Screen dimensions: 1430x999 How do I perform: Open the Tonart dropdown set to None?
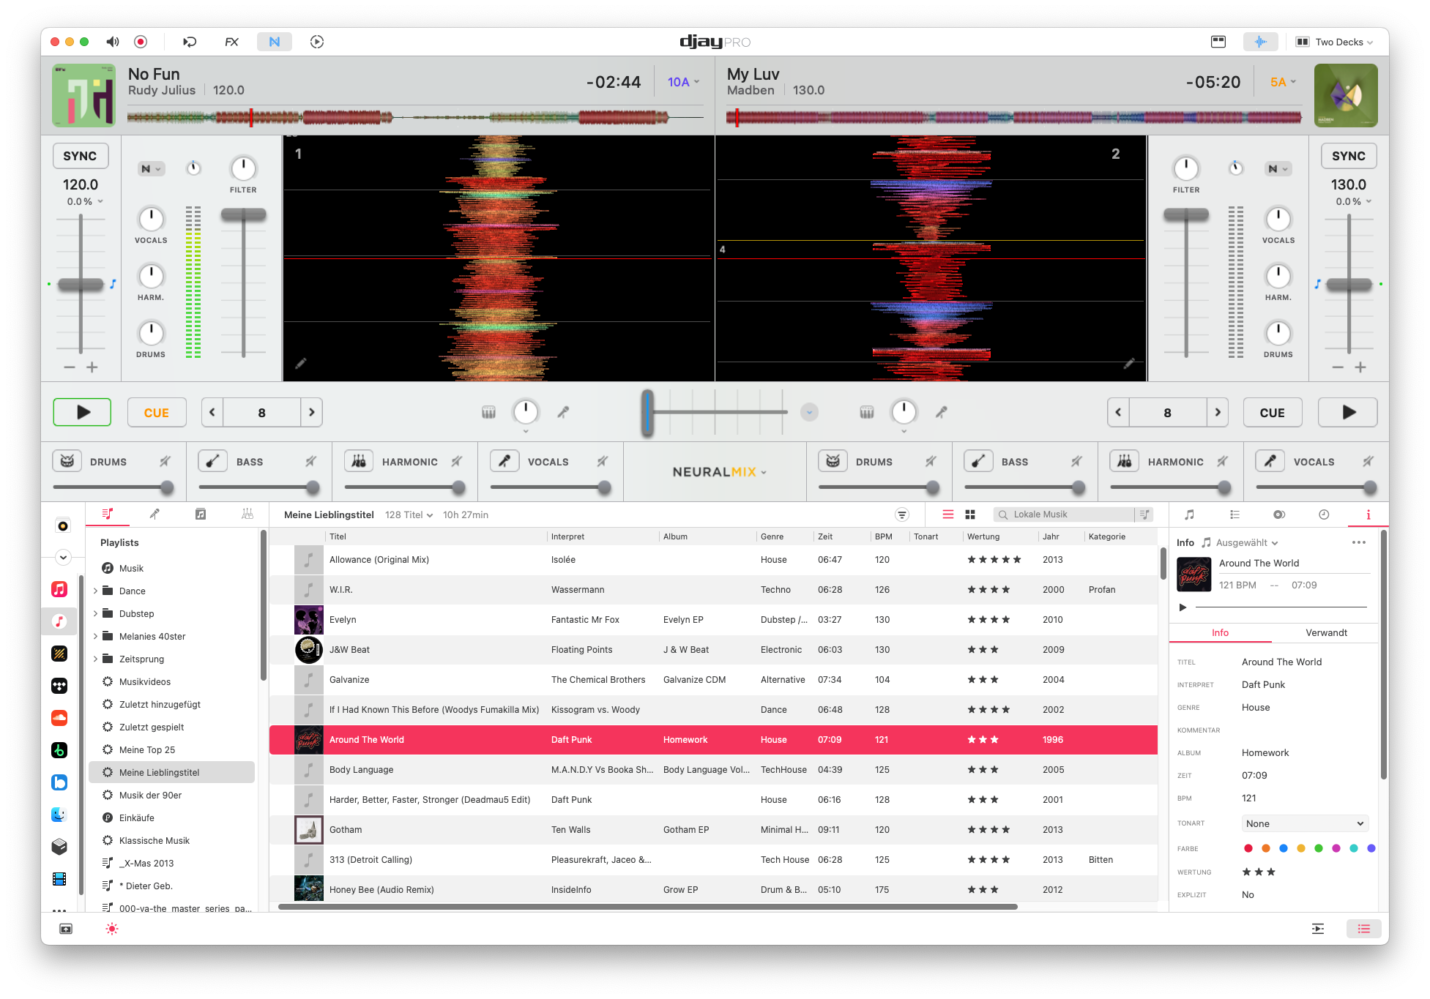(1304, 822)
